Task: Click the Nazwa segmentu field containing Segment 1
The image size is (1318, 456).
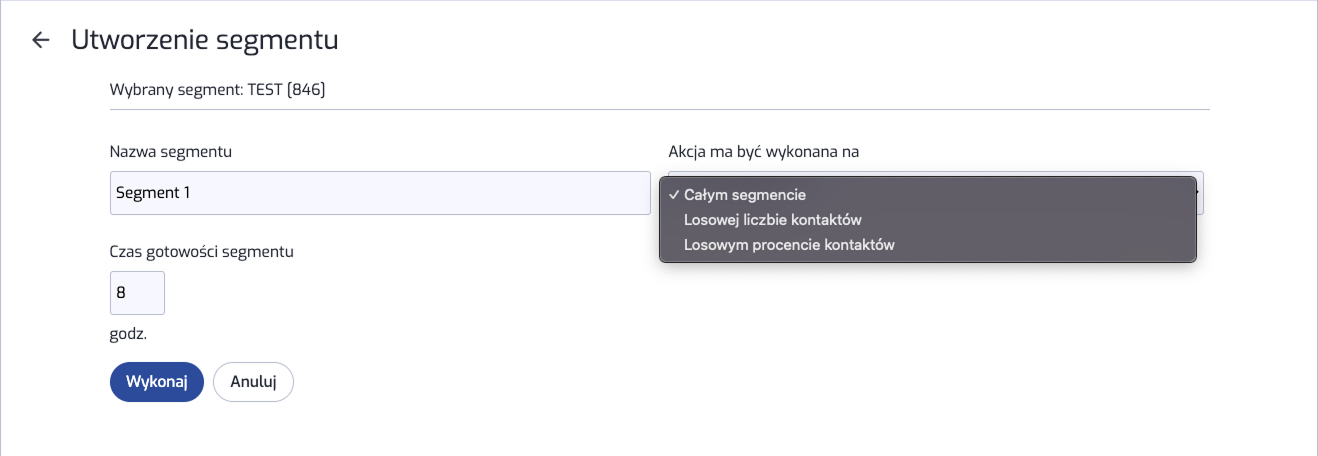Action: click(380, 193)
